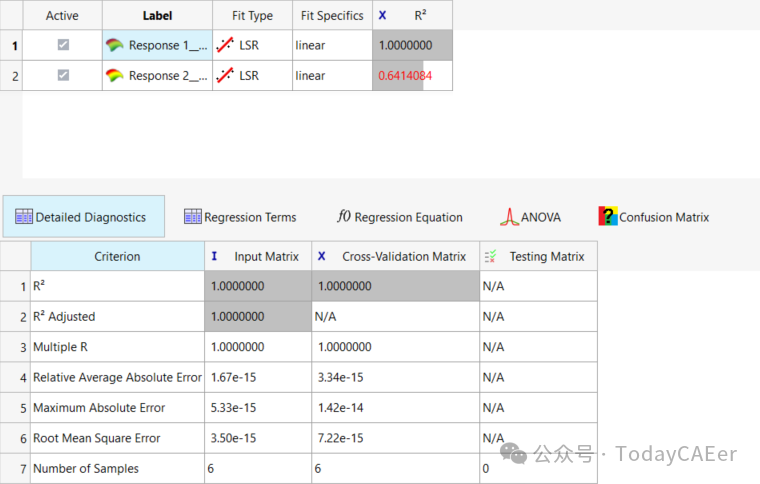Open the ANOVA tab

(530, 217)
